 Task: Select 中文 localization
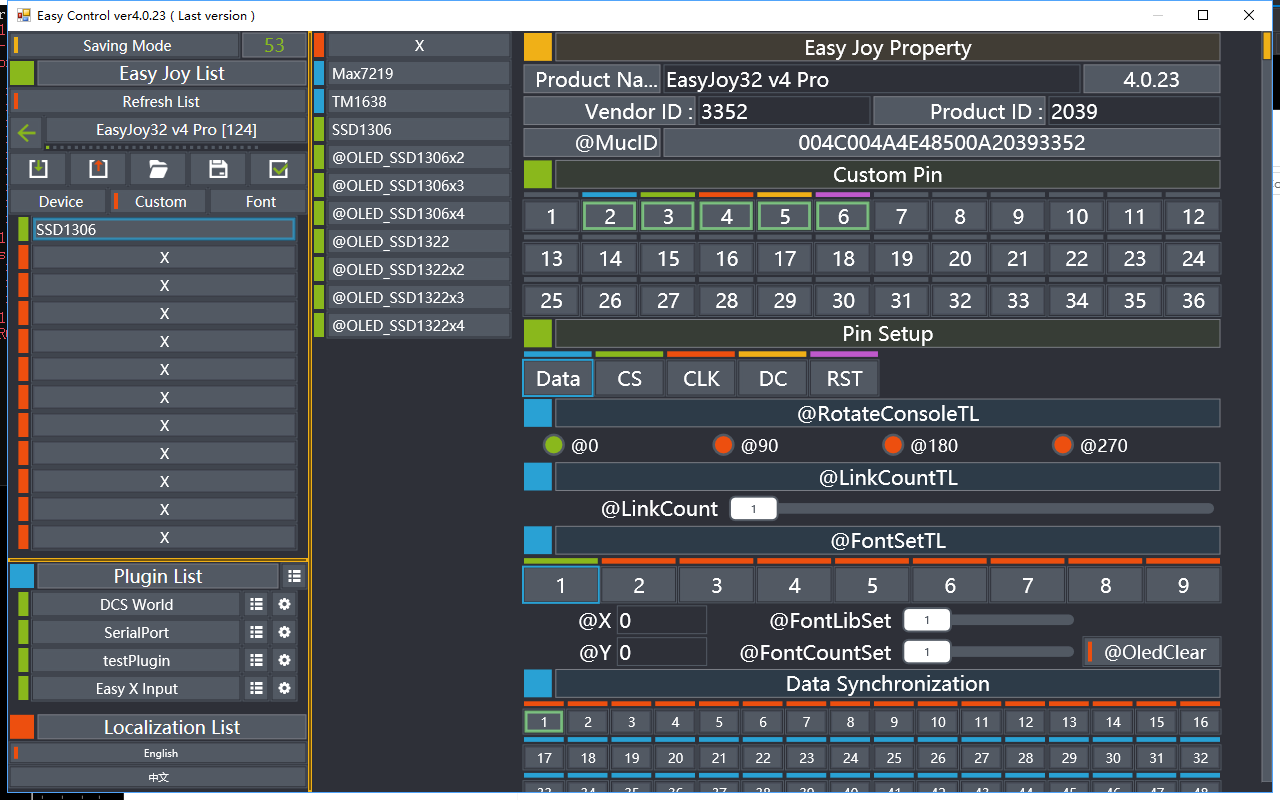pos(160,777)
